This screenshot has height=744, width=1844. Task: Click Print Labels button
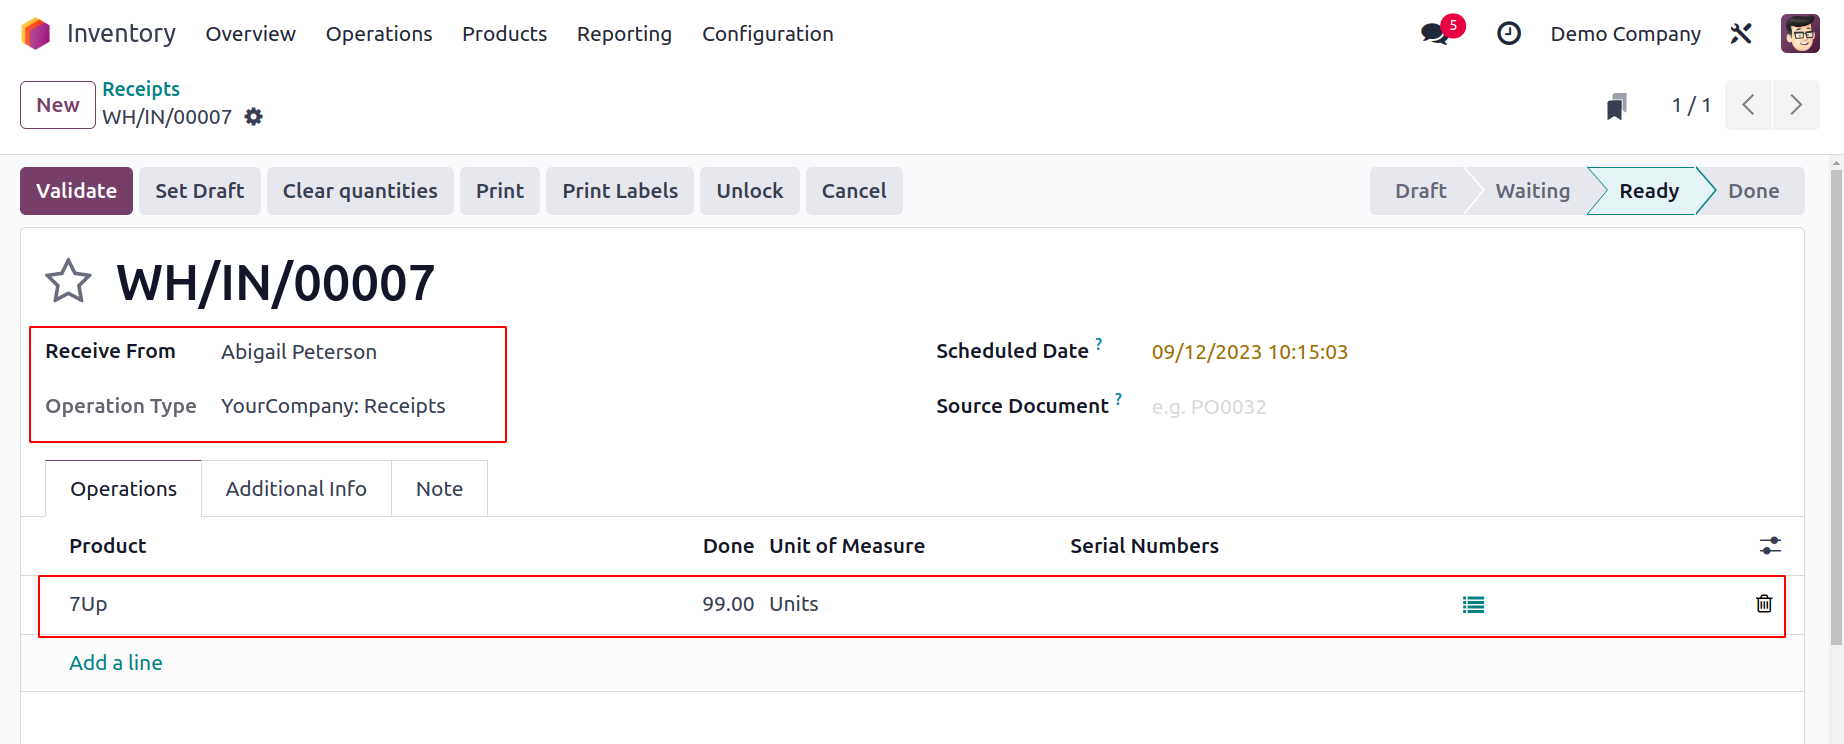tap(620, 191)
